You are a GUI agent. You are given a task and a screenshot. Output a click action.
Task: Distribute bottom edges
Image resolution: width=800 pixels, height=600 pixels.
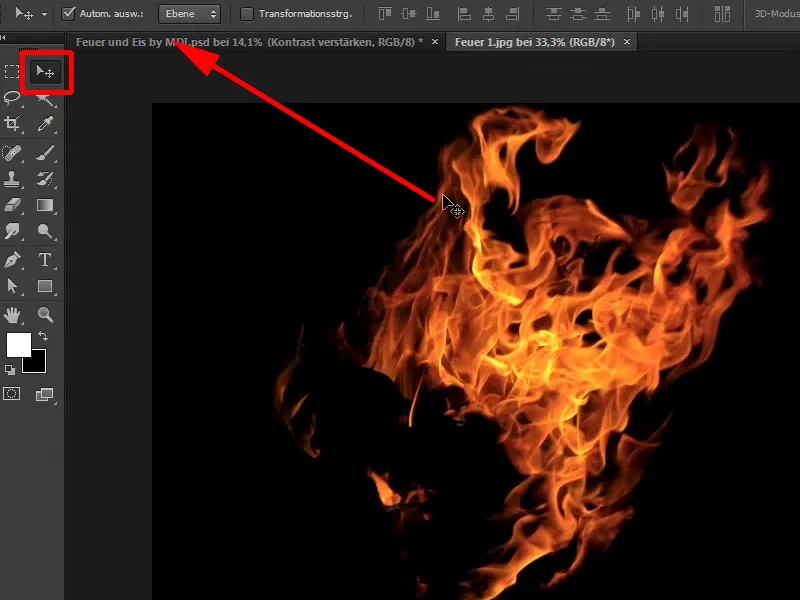[x=602, y=14]
